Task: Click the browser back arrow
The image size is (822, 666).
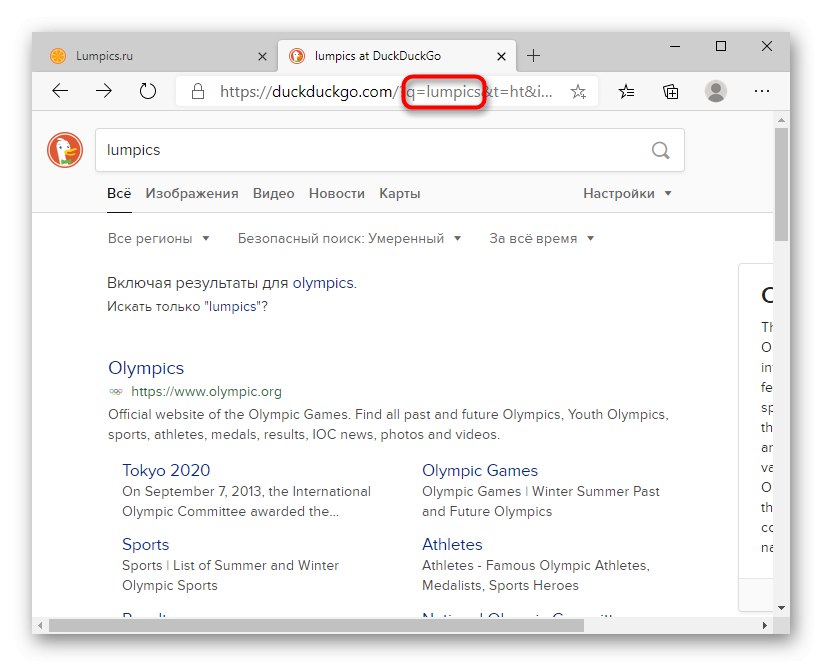Action: [x=61, y=91]
